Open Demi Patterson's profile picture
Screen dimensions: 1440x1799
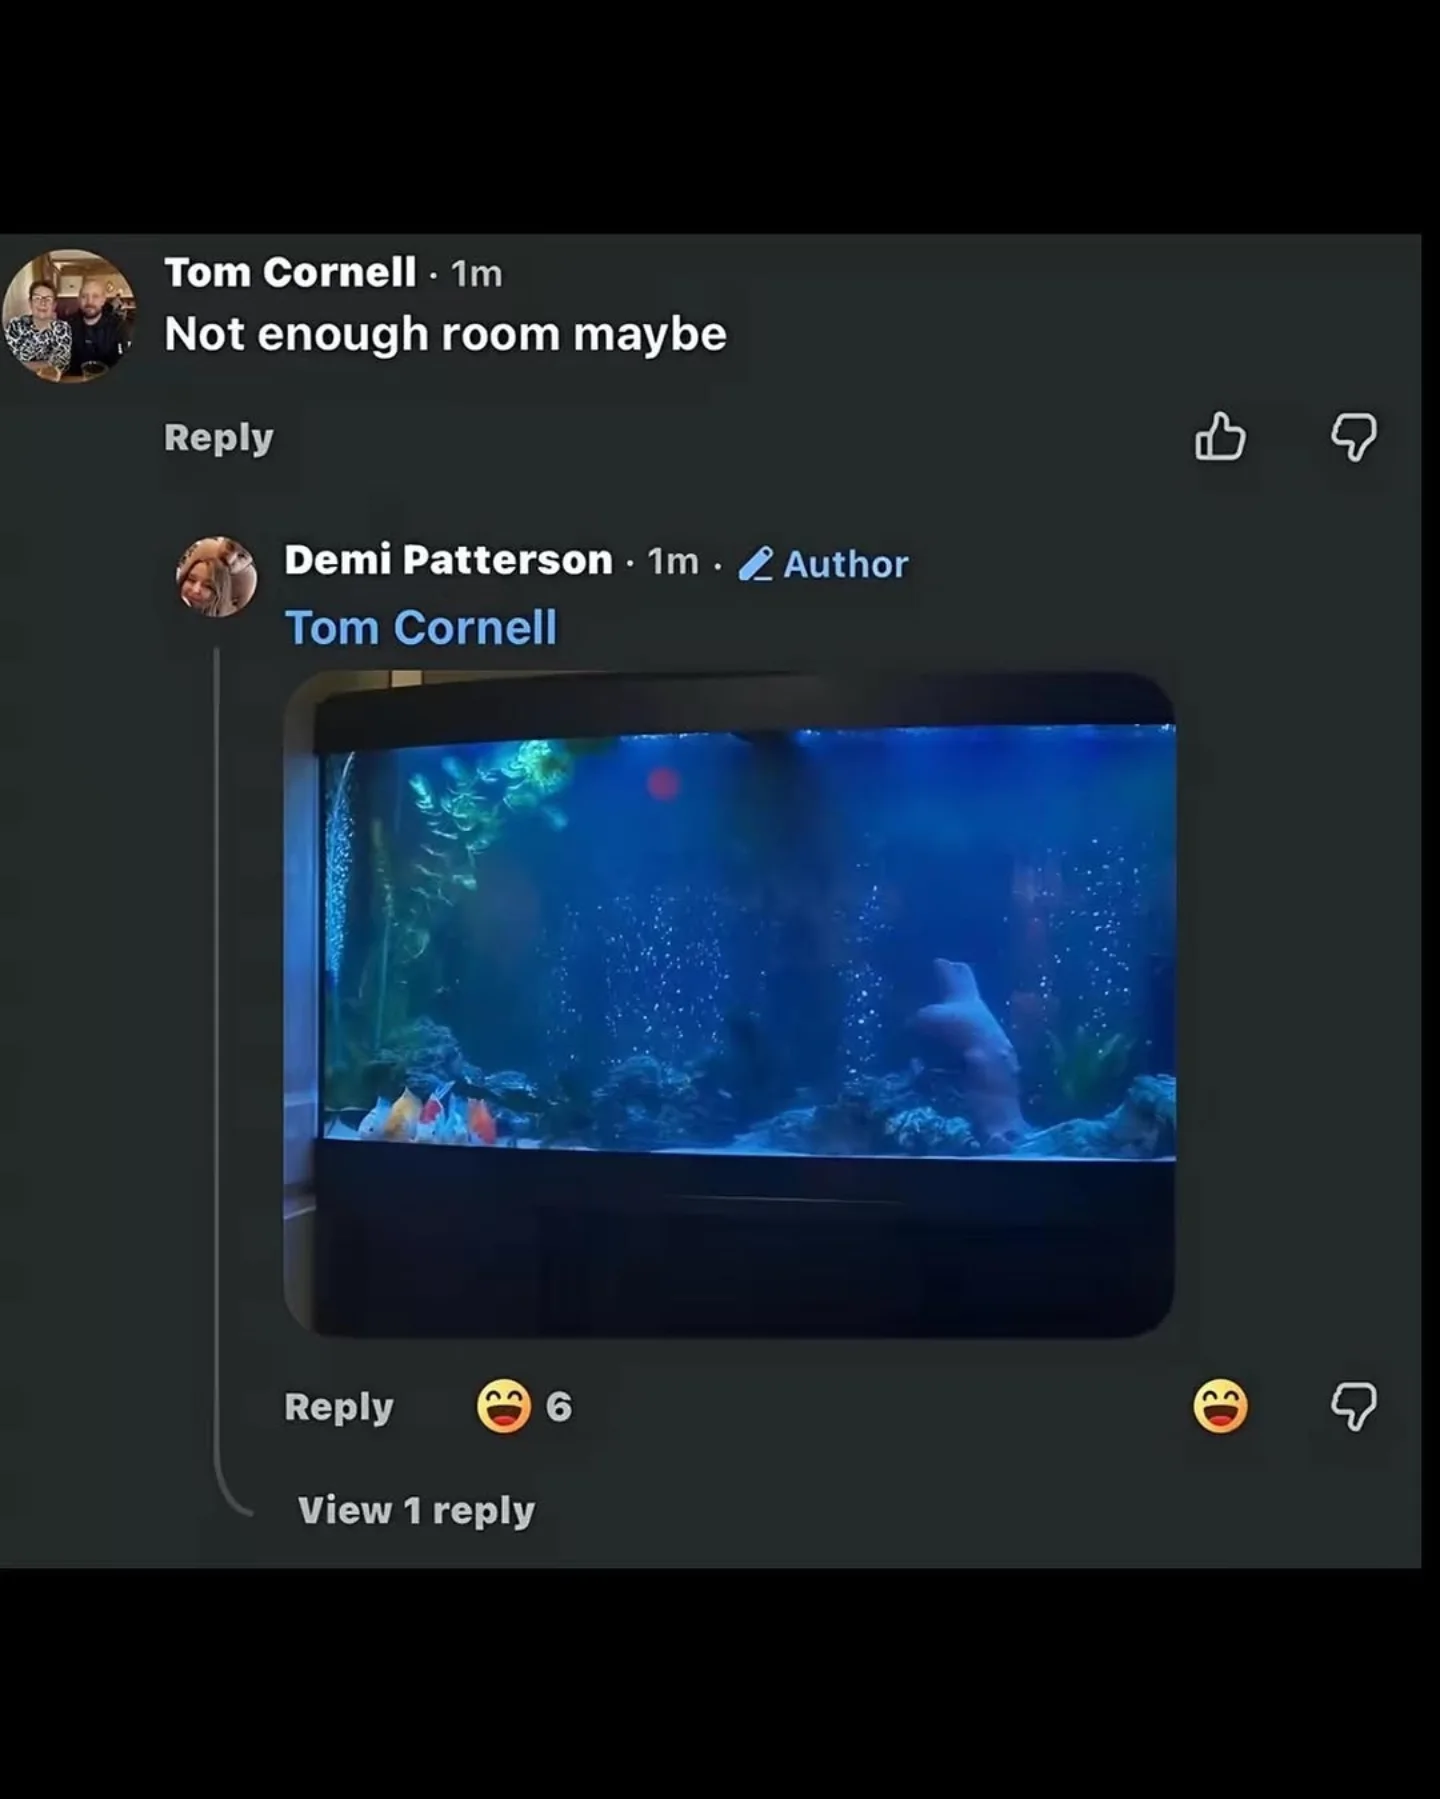[x=216, y=576]
